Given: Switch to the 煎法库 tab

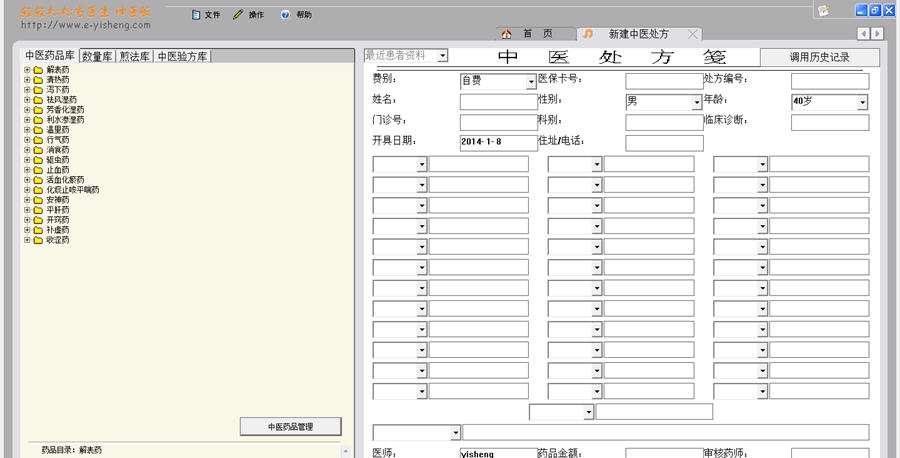Looking at the screenshot, I should (135, 56).
